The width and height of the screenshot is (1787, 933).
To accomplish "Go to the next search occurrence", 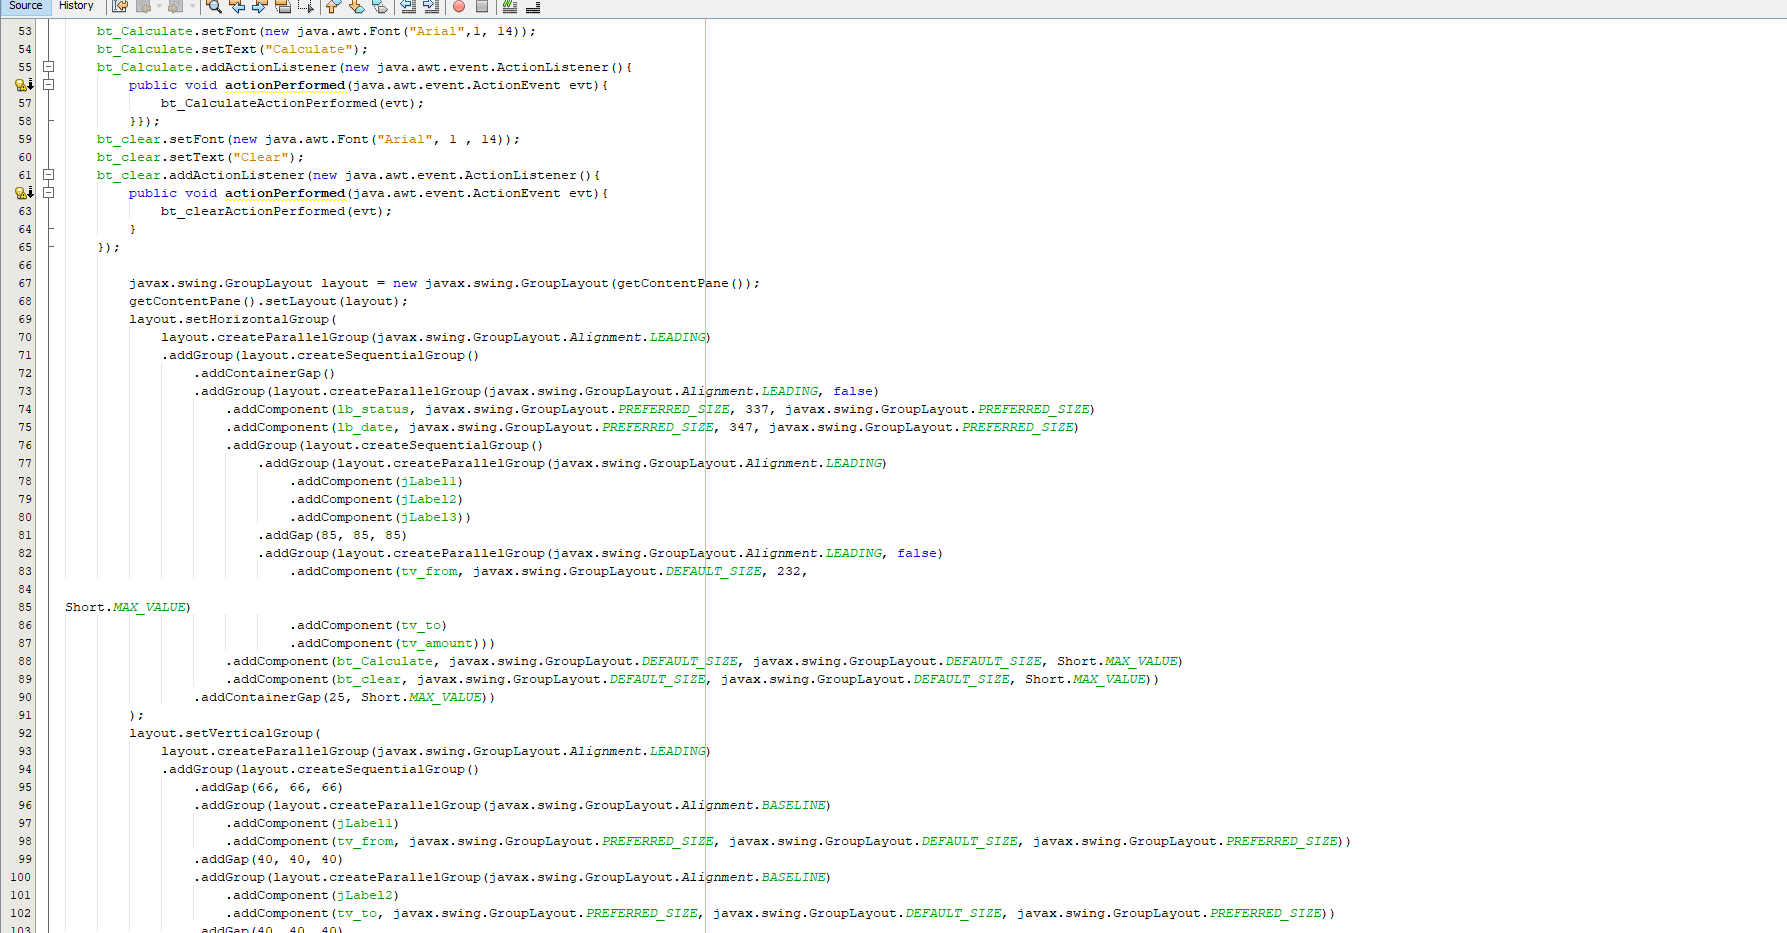I will [260, 7].
